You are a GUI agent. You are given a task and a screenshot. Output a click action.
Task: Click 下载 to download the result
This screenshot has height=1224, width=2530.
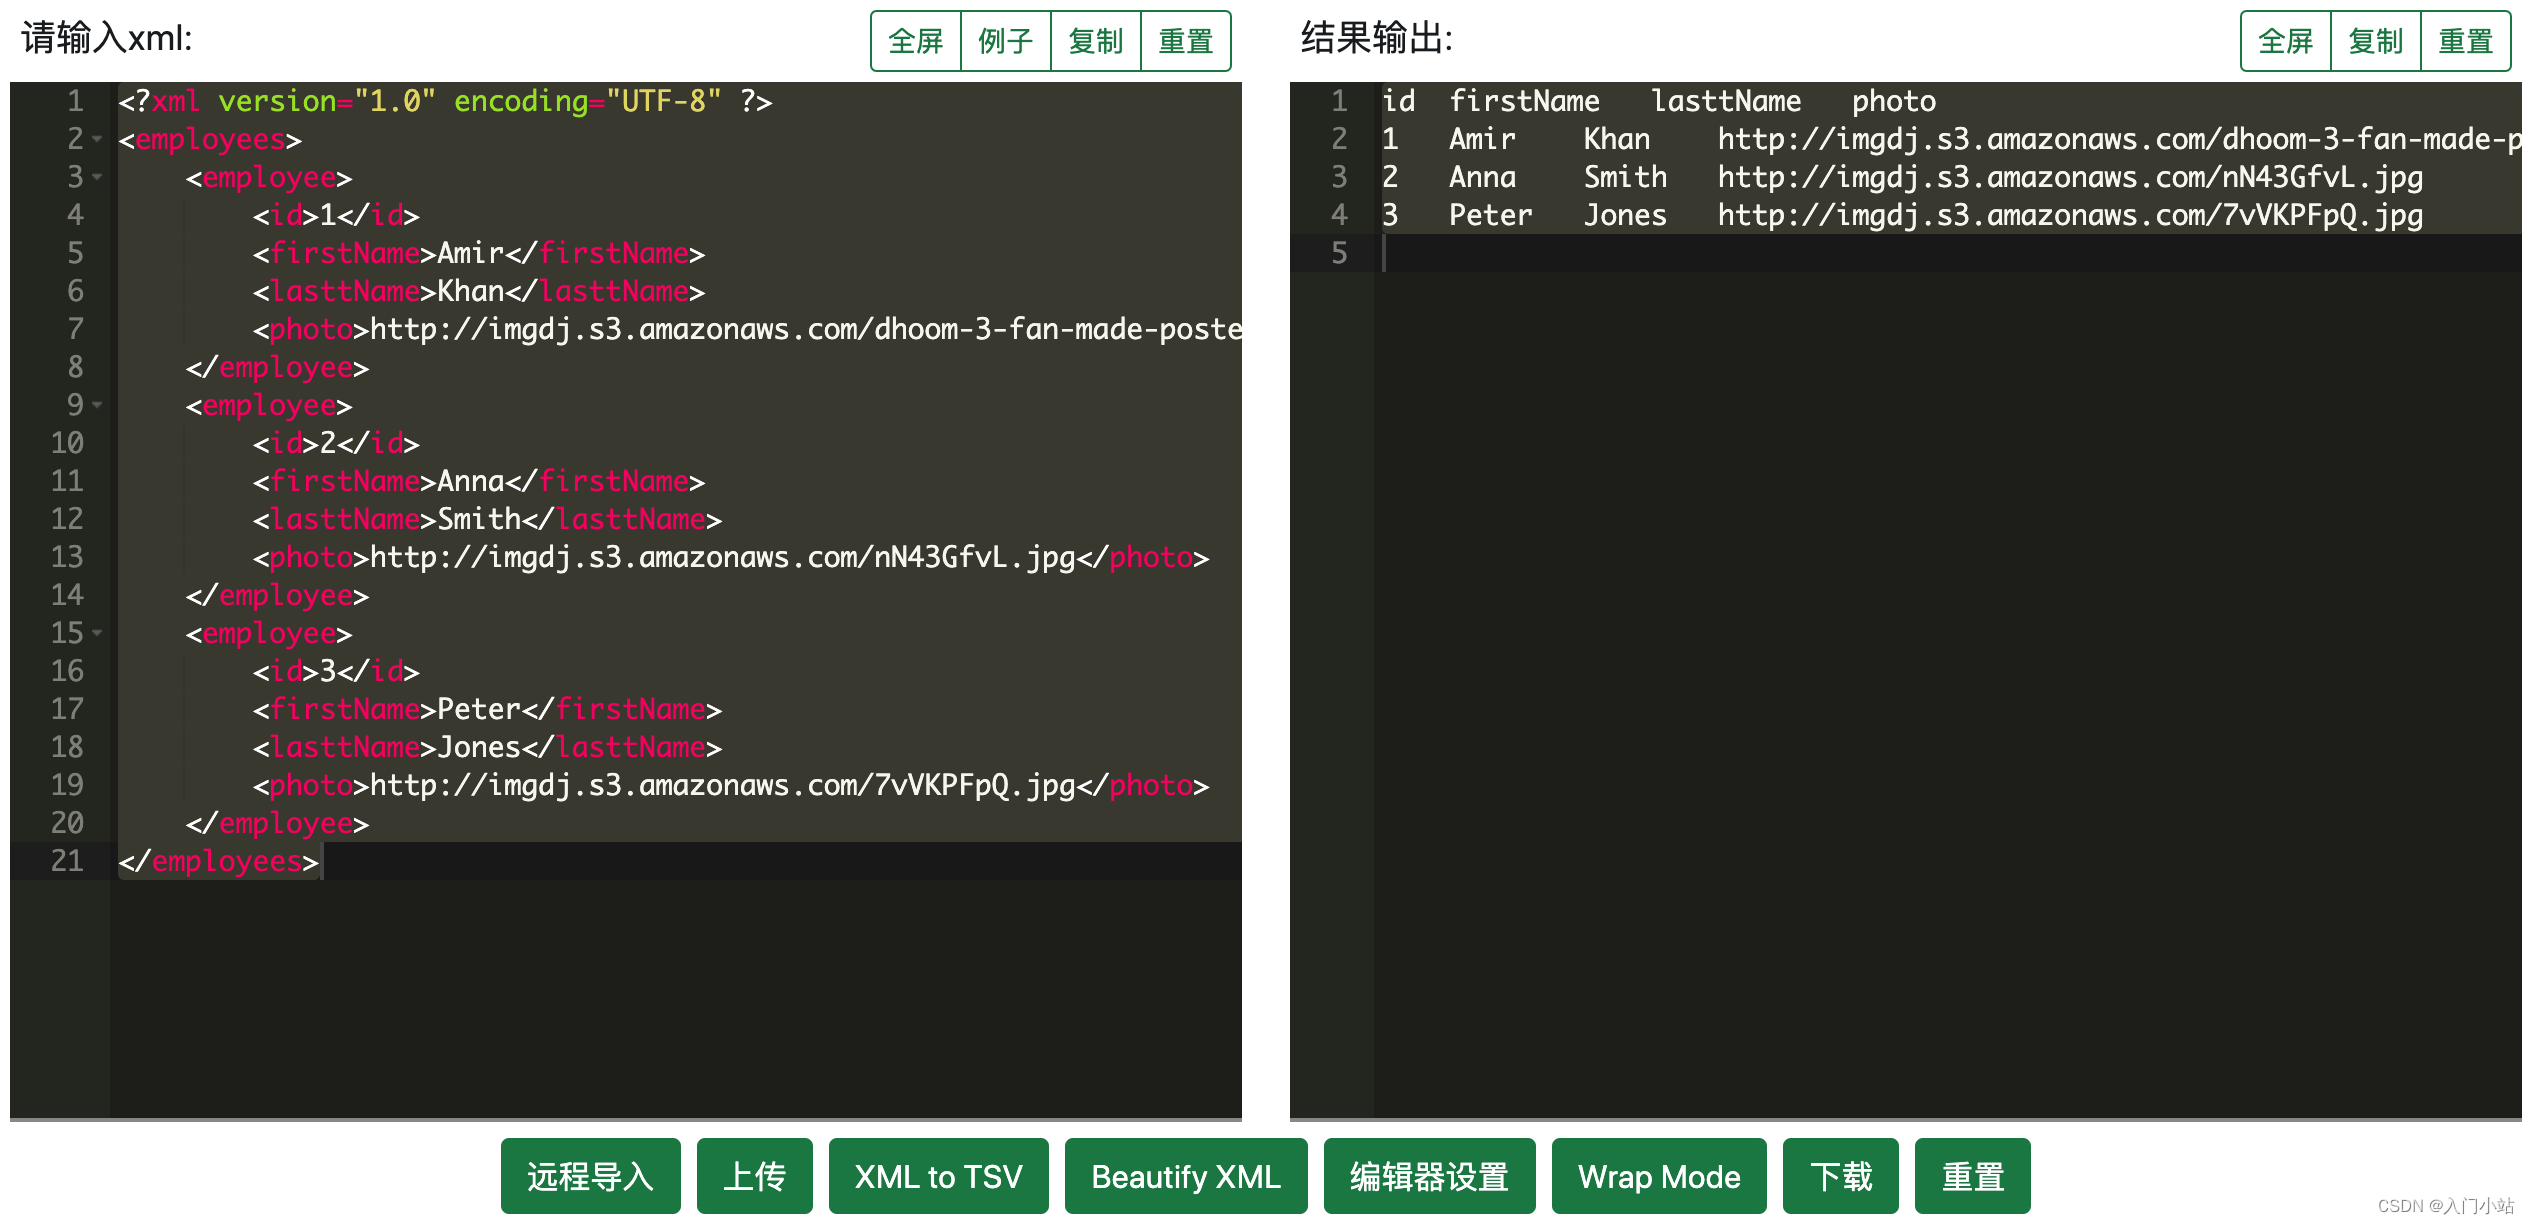click(x=1840, y=1176)
